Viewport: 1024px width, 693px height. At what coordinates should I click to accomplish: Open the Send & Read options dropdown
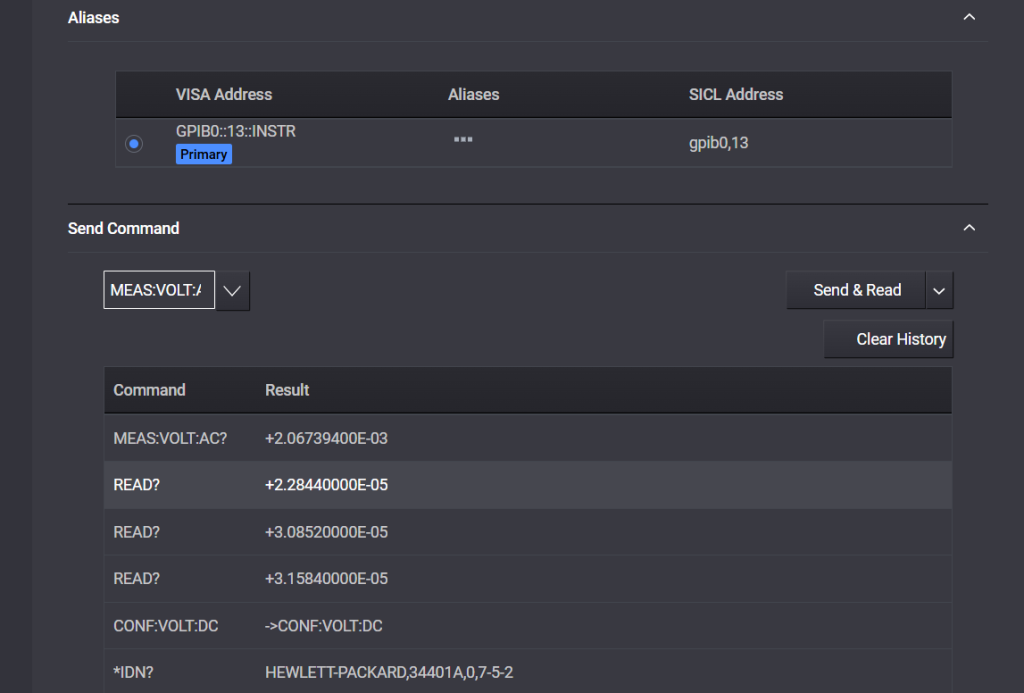pyautogui.click(x=939, y=291)
